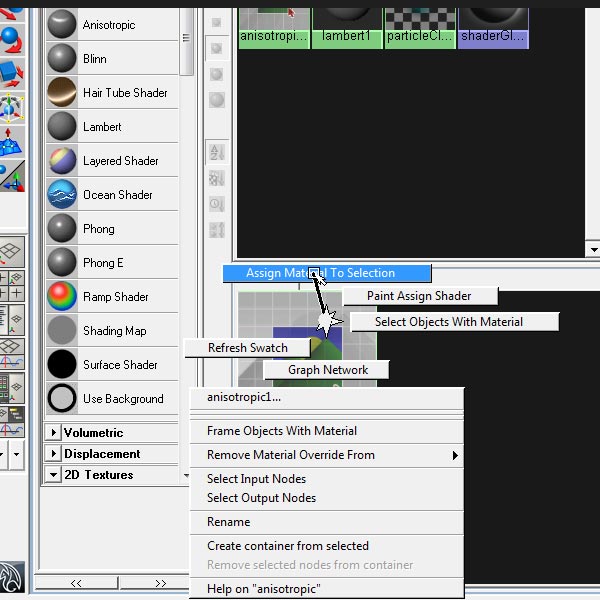Select Graph Network from the marking menu

click(x=326, y=370)
